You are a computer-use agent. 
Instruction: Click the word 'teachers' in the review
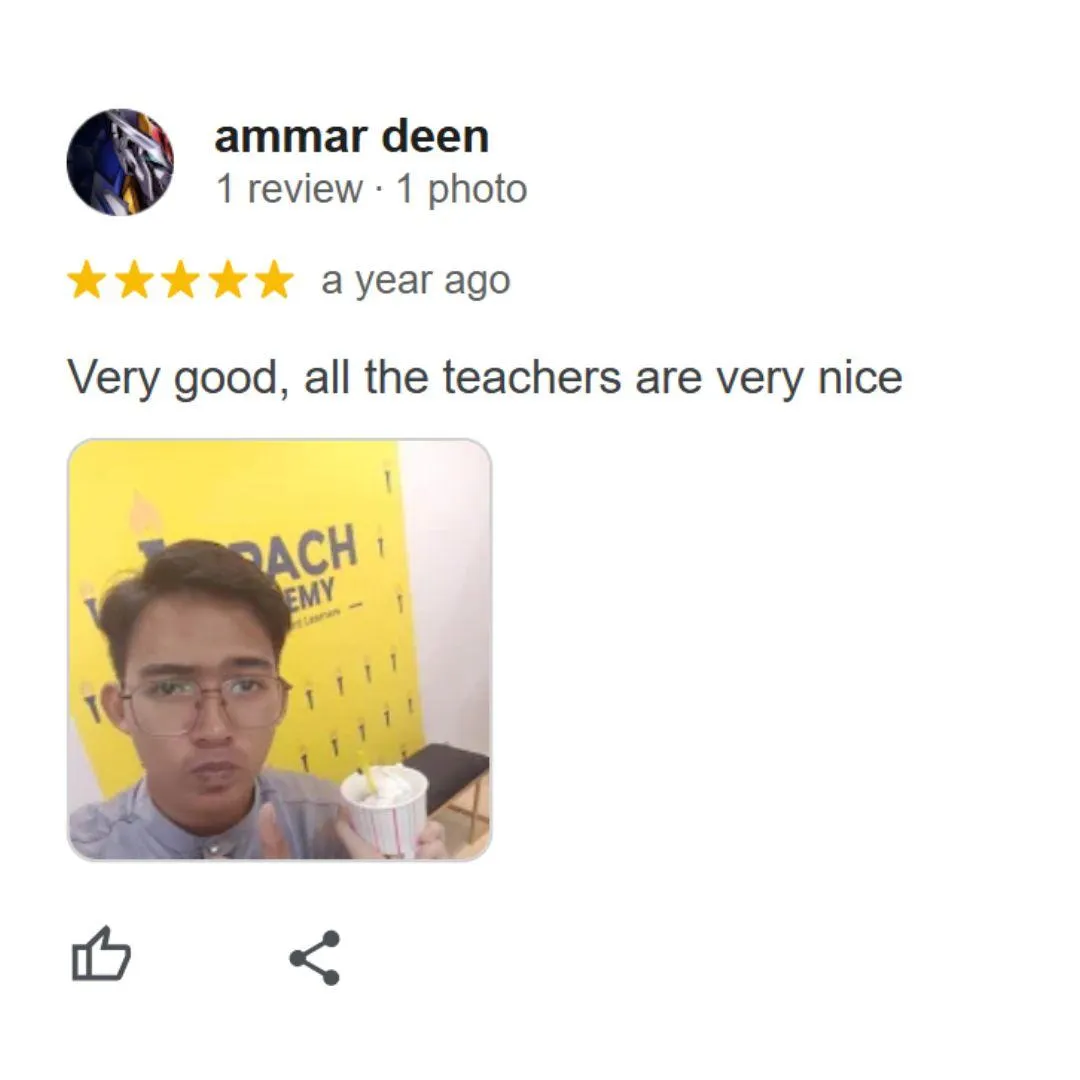(x=531, y=377)
